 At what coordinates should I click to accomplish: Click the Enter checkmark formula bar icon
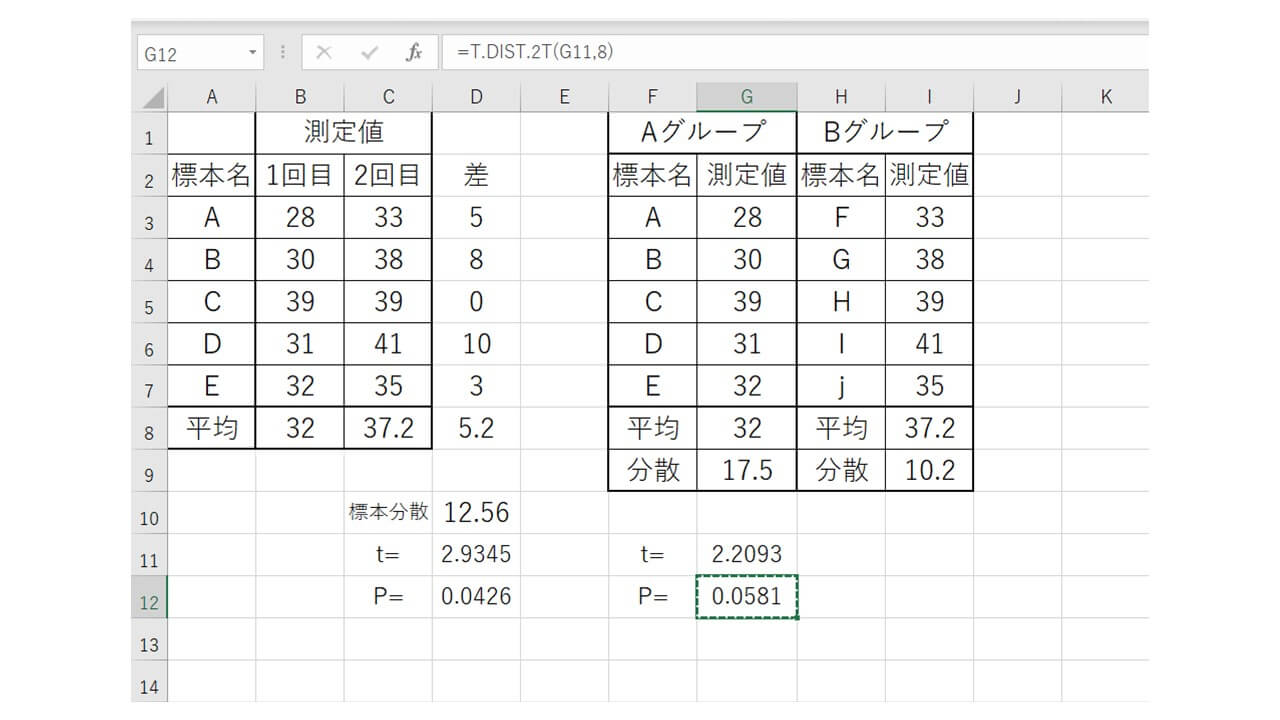369,53
